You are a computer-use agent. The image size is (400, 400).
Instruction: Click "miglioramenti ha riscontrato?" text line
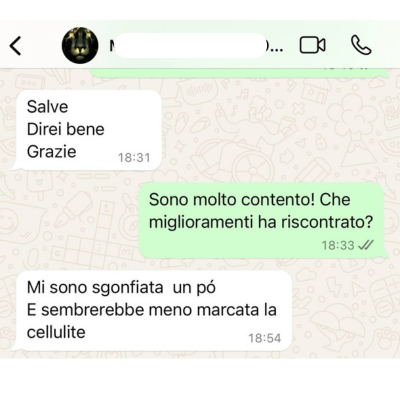[261, 222]
